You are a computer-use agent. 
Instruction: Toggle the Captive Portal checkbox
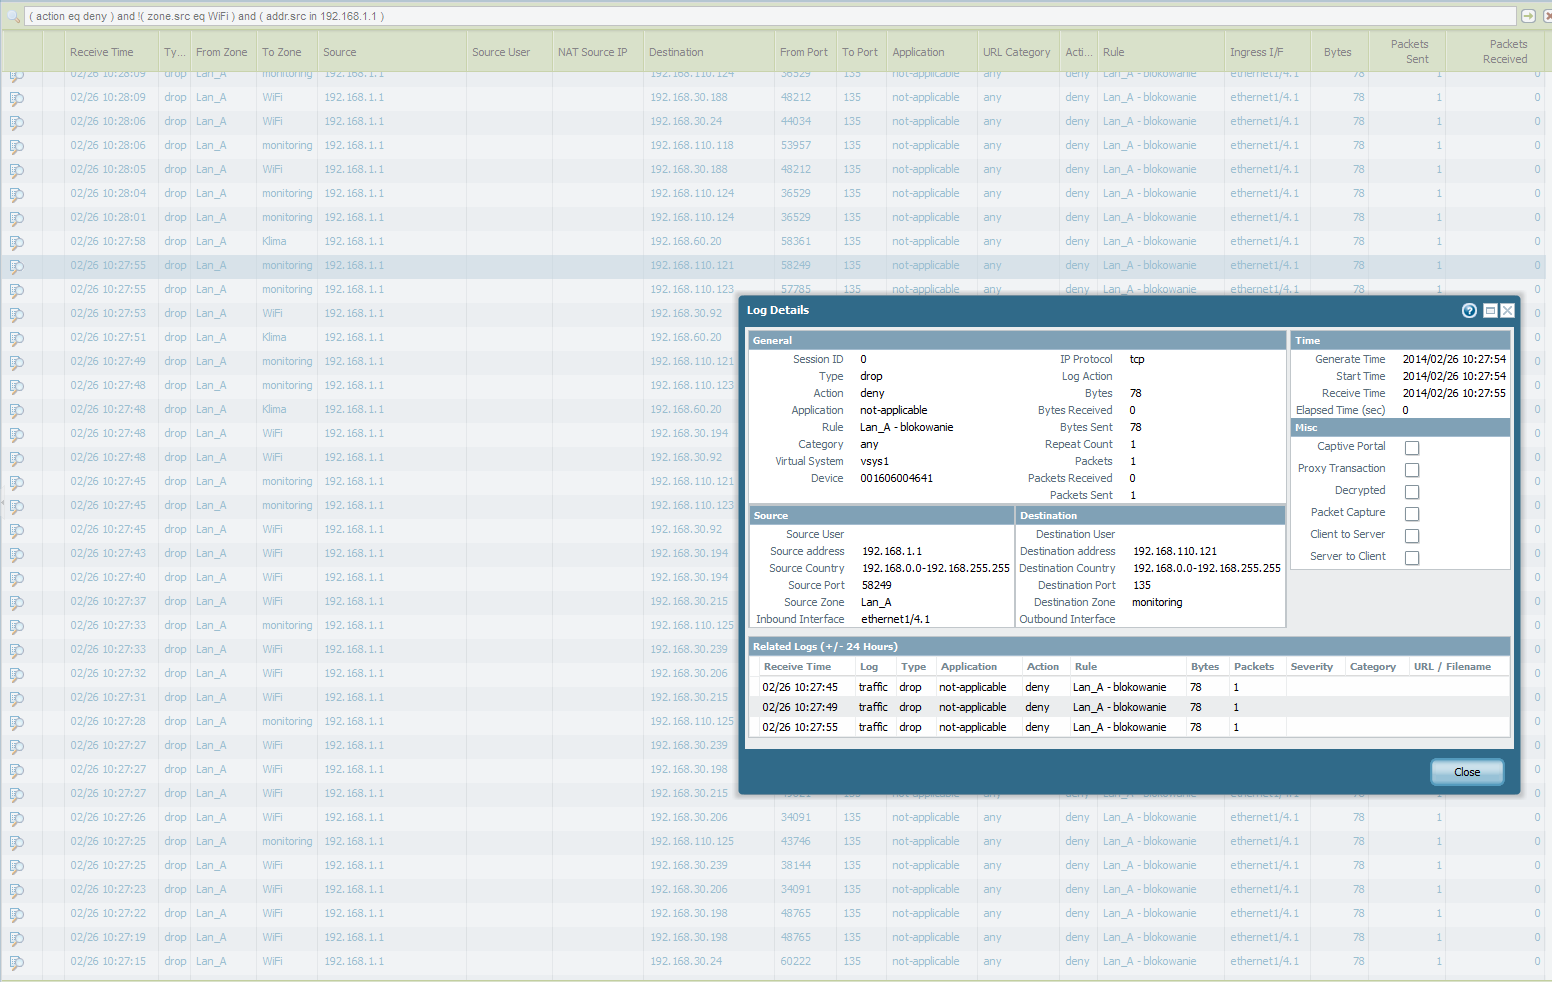click(x=1412, y=448)
